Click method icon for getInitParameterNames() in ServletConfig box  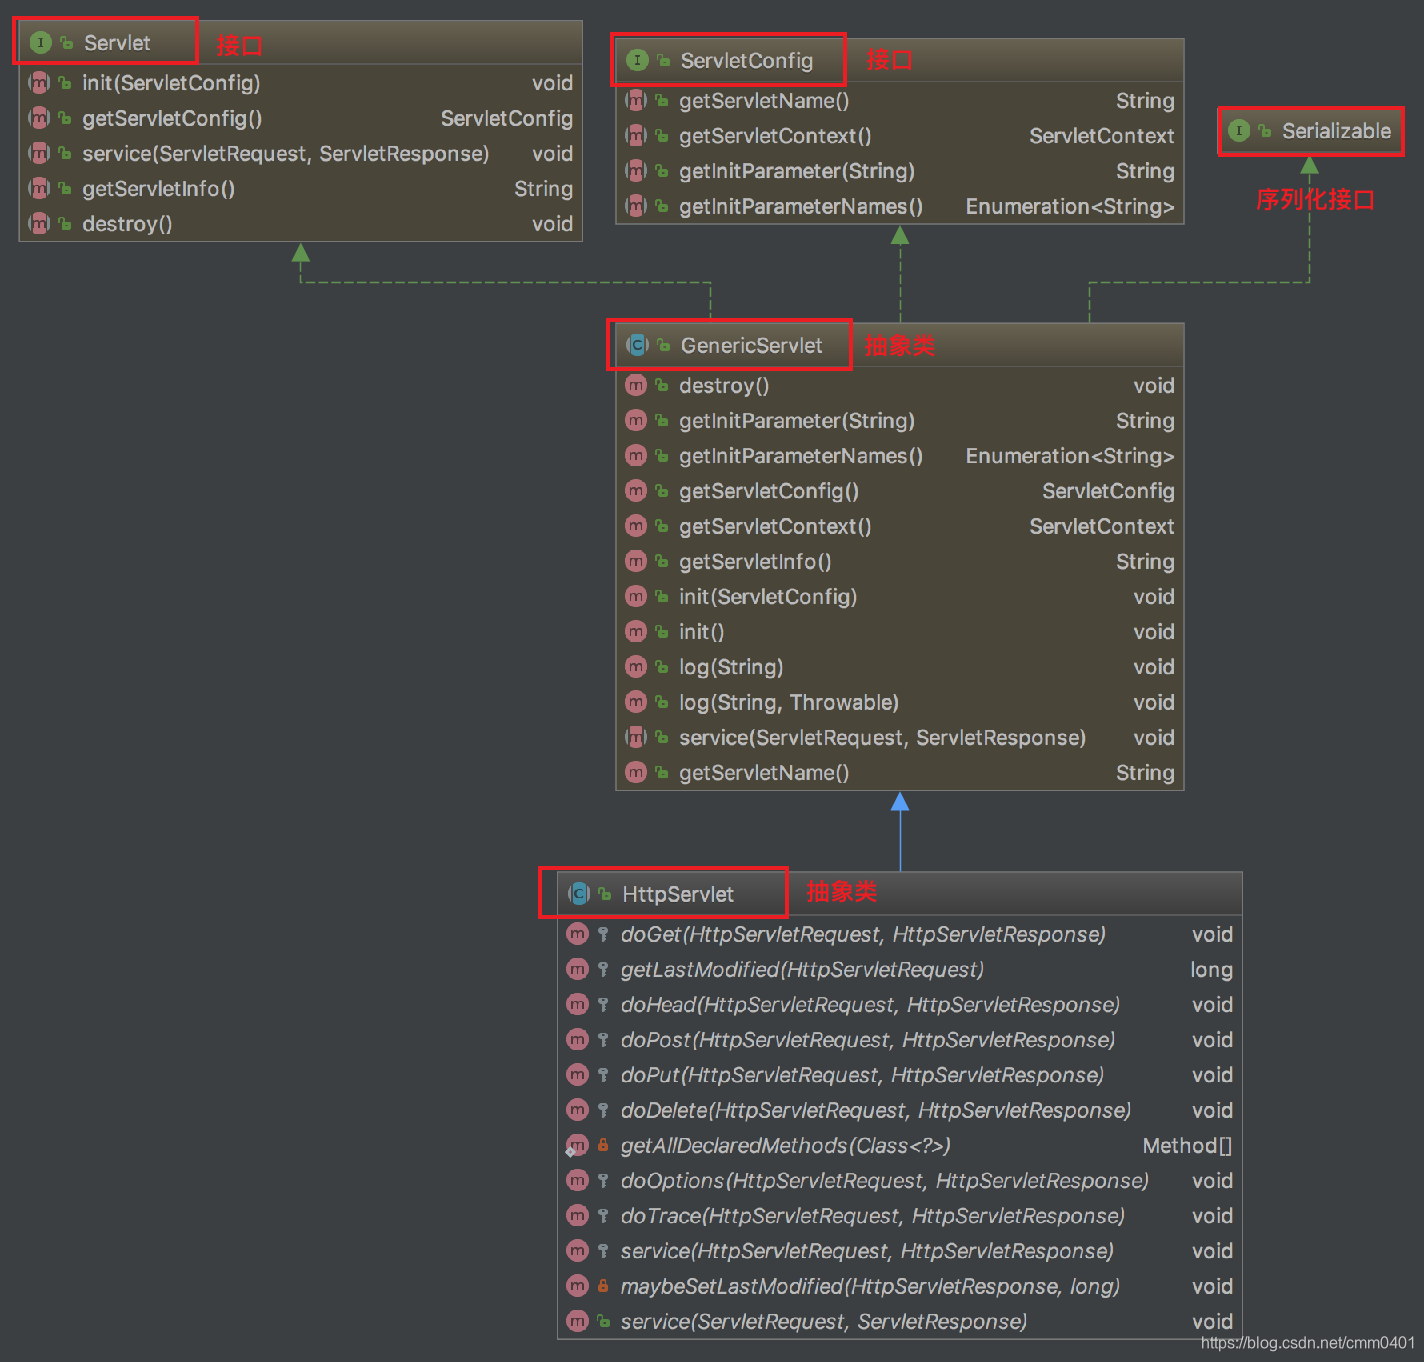click(636, 207)
